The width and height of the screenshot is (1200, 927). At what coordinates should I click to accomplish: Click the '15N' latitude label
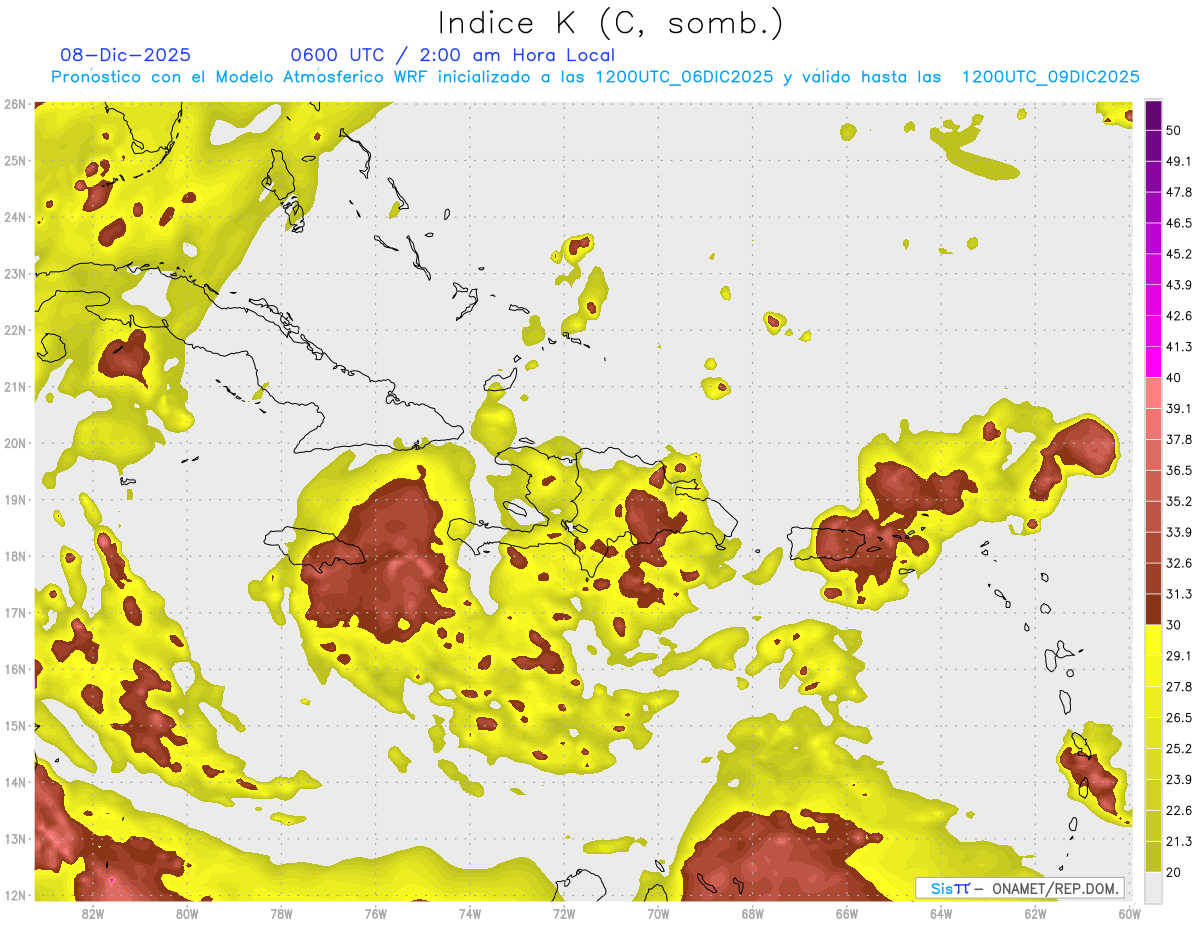pos(14,726)
